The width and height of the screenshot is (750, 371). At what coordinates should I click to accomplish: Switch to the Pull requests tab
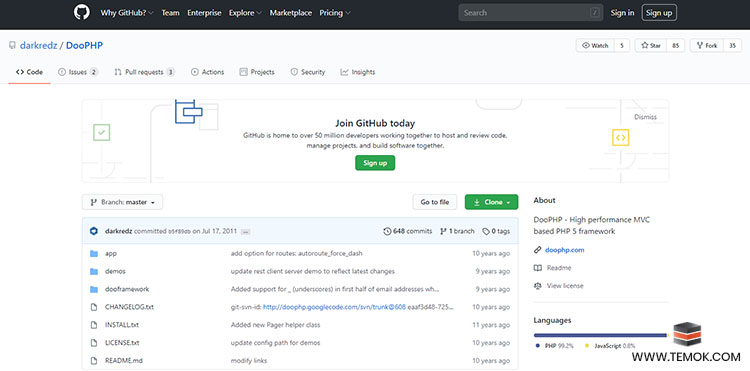coord(144,72)
